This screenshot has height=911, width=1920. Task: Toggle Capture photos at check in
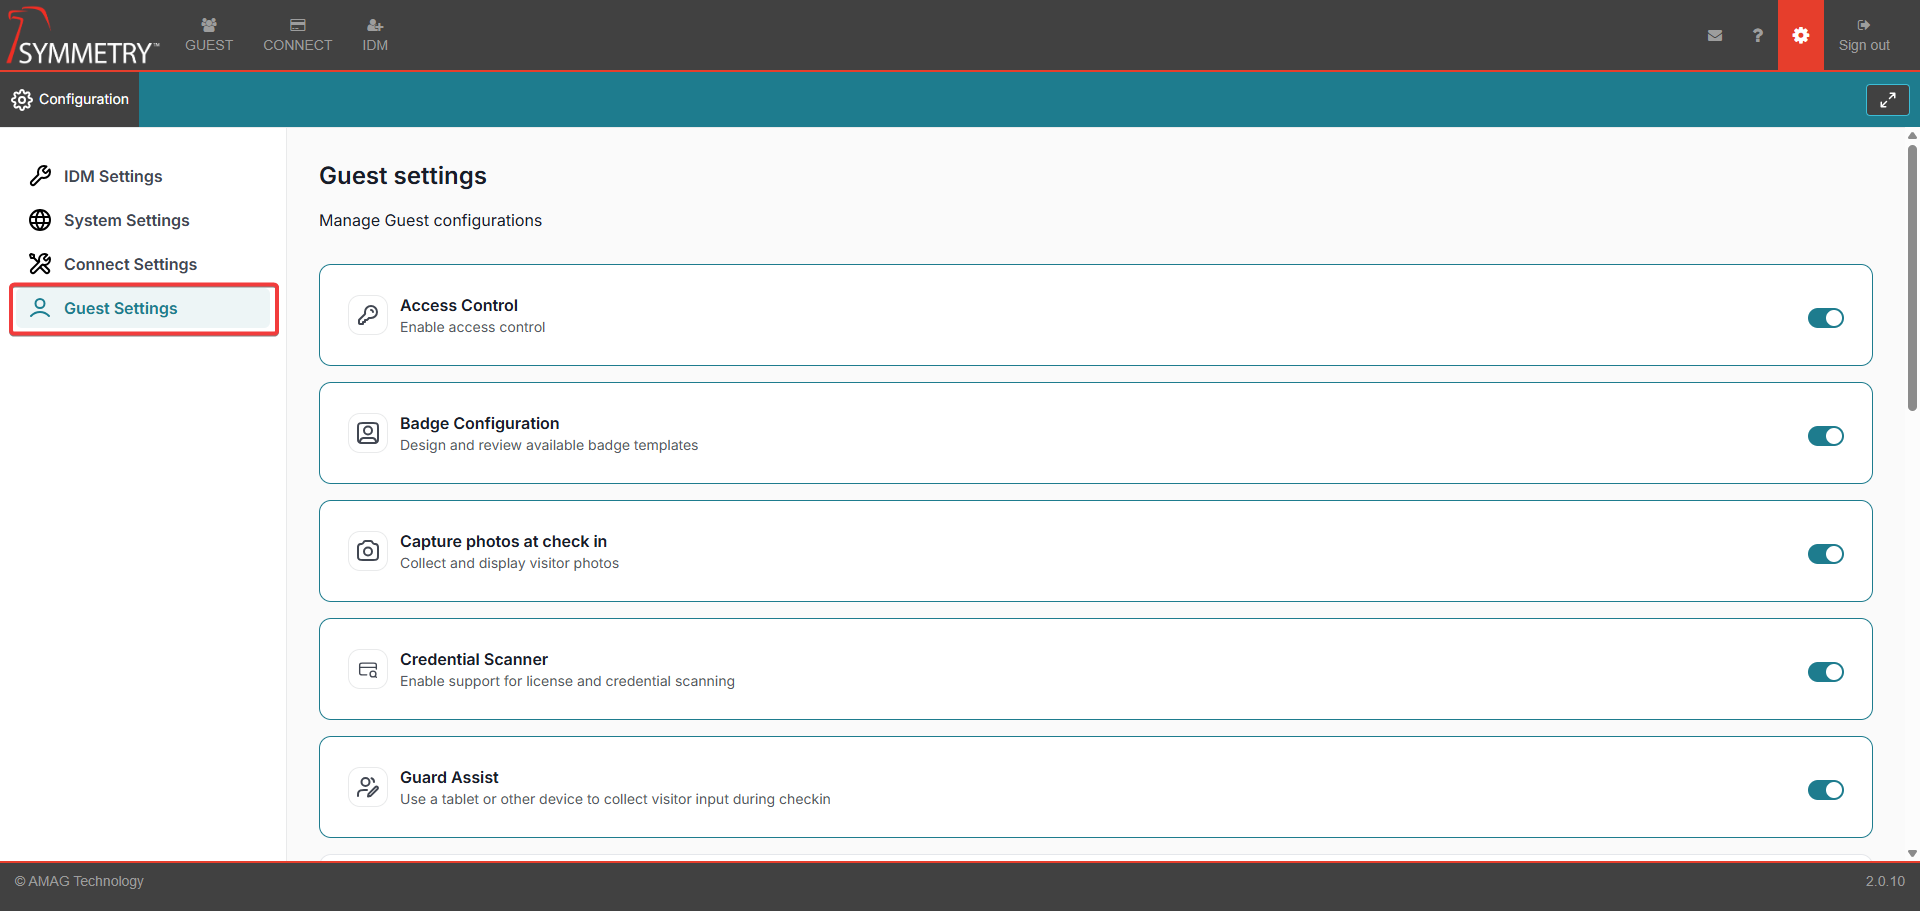tap(1825, 554)
